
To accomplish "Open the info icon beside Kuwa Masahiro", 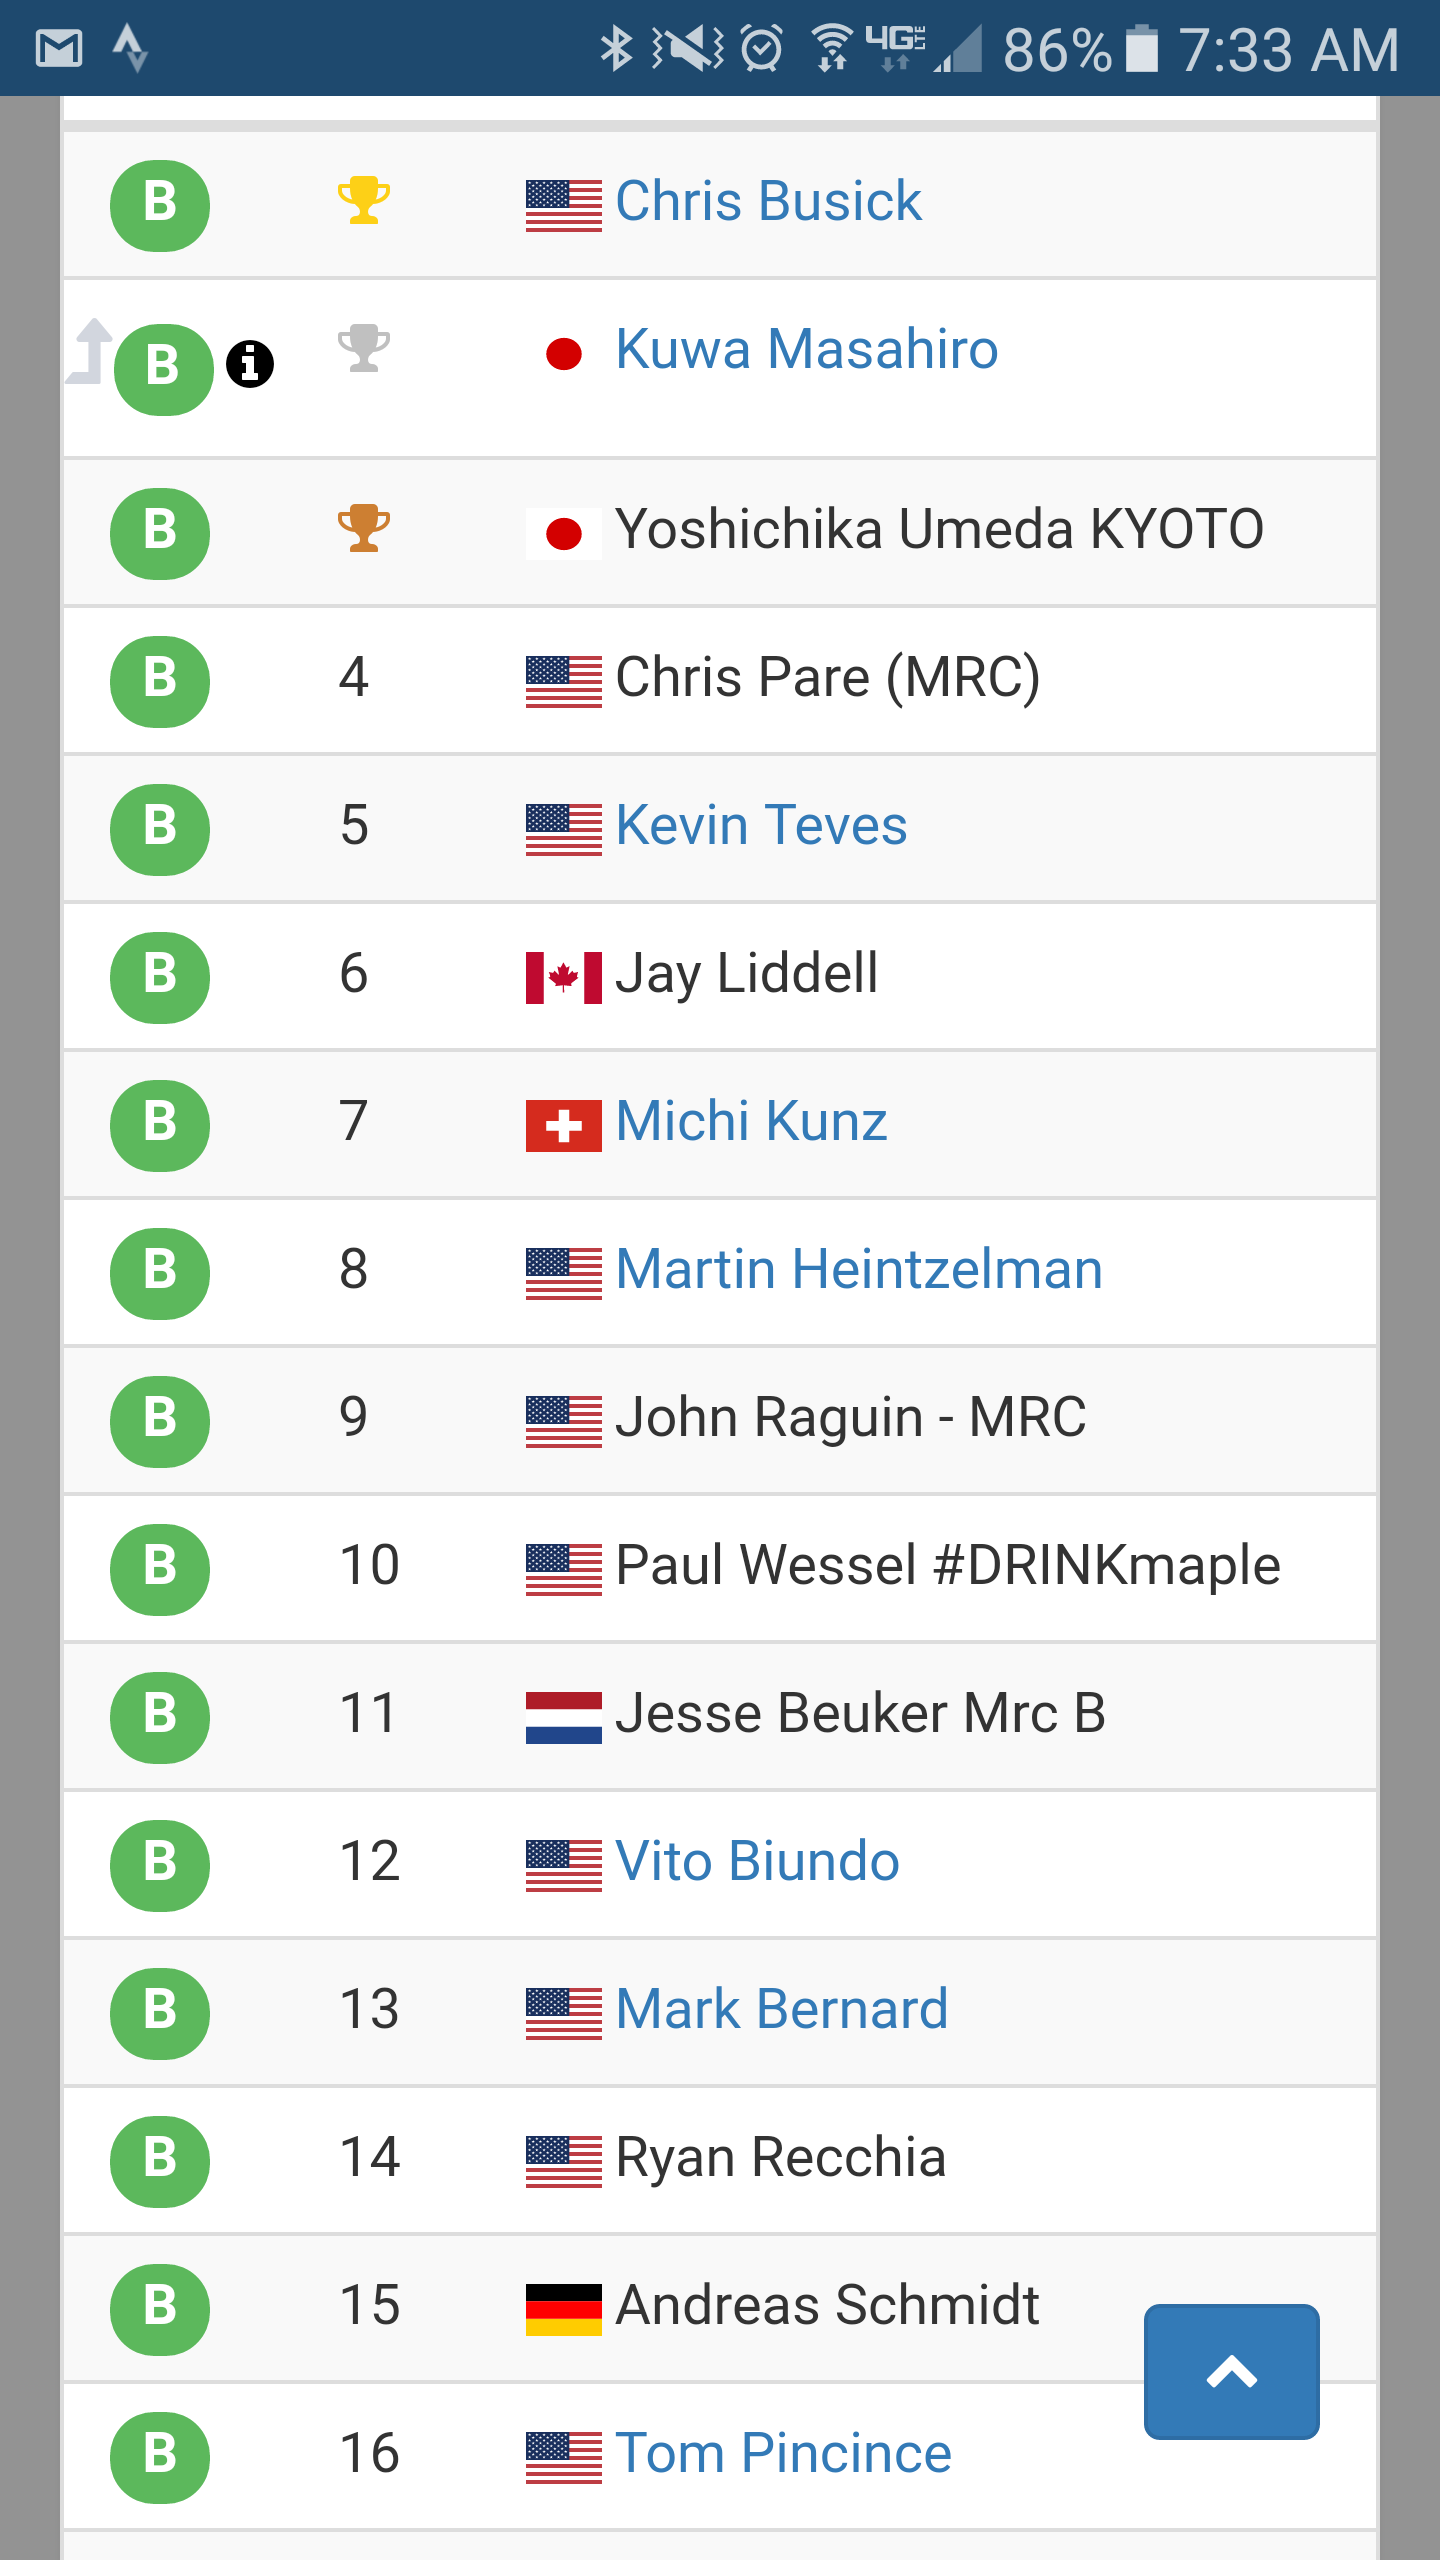I will 250,363.
